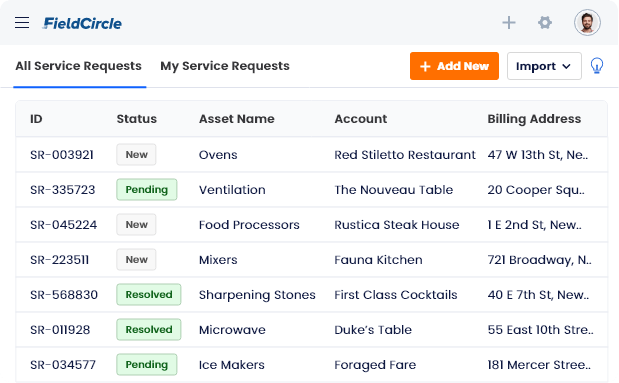Click Pending status badge for SR-335723
This screenshot has height=383, width=619.
146,190
